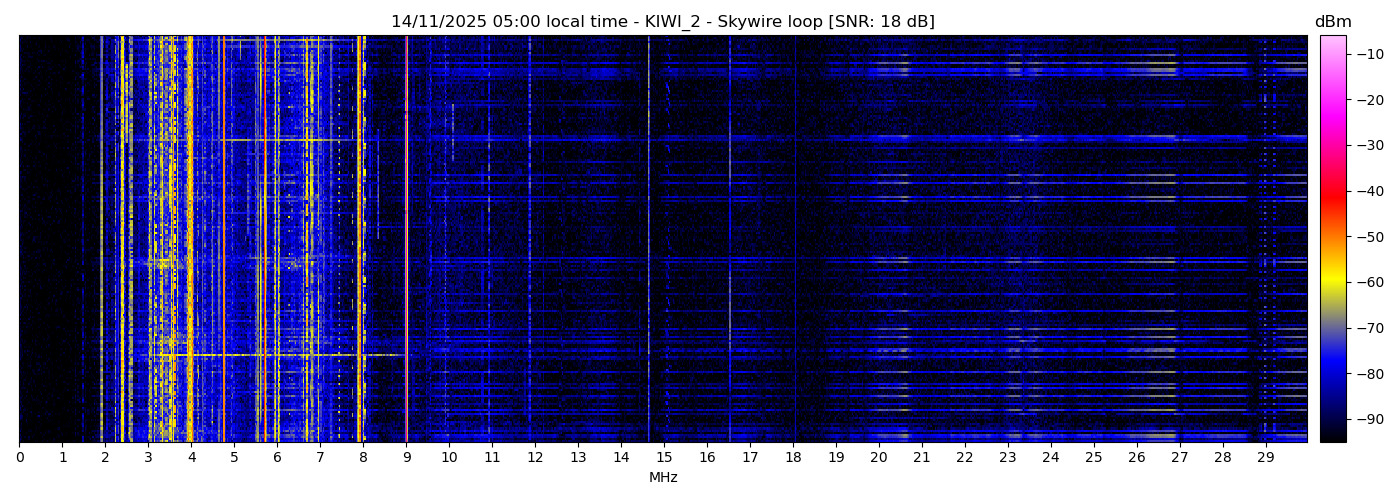This screenshot has height=500, width=1400.
Task: Click the 0 MHz tick label
Action: pyautogui.click(x=19, y=458)
